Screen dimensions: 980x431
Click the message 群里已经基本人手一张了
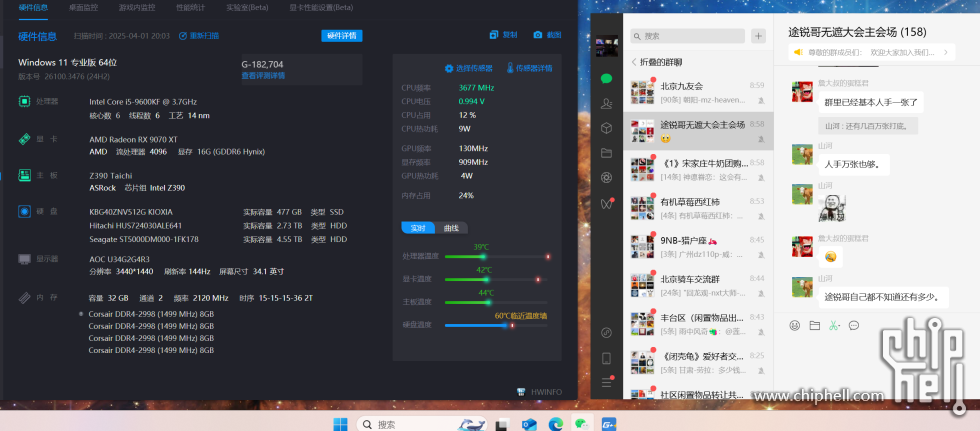click(x=871, y=102)
